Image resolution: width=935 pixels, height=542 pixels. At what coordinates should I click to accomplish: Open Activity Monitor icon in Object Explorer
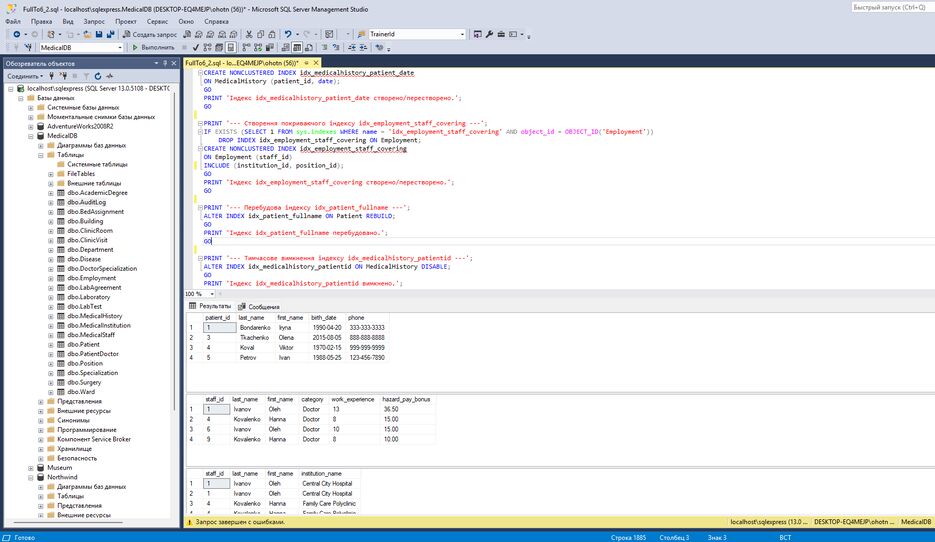pos(109,76)
